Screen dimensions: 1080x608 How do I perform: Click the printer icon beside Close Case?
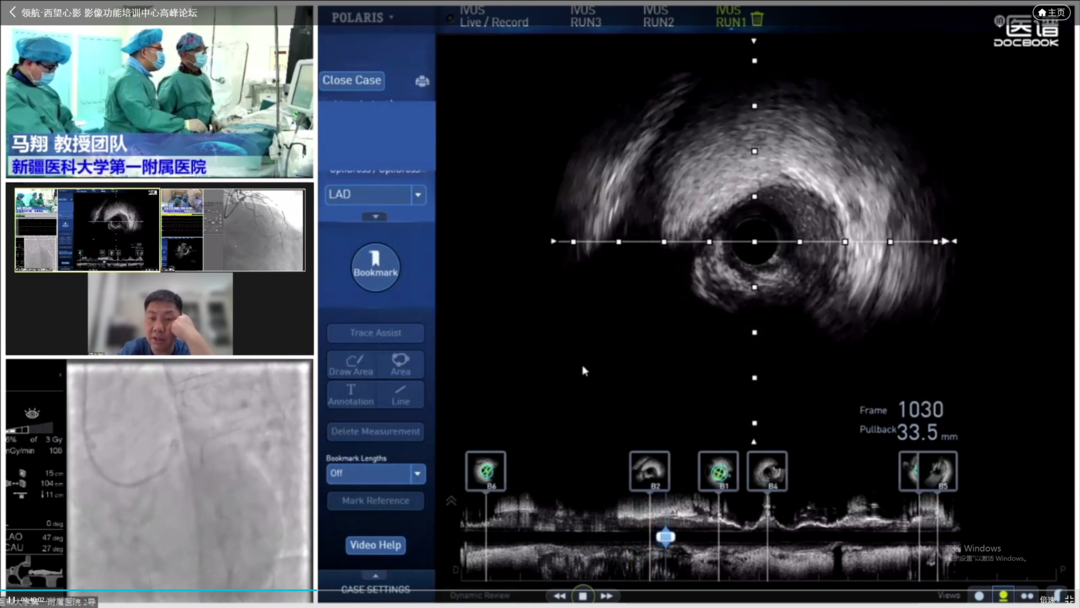pos(422,81)
